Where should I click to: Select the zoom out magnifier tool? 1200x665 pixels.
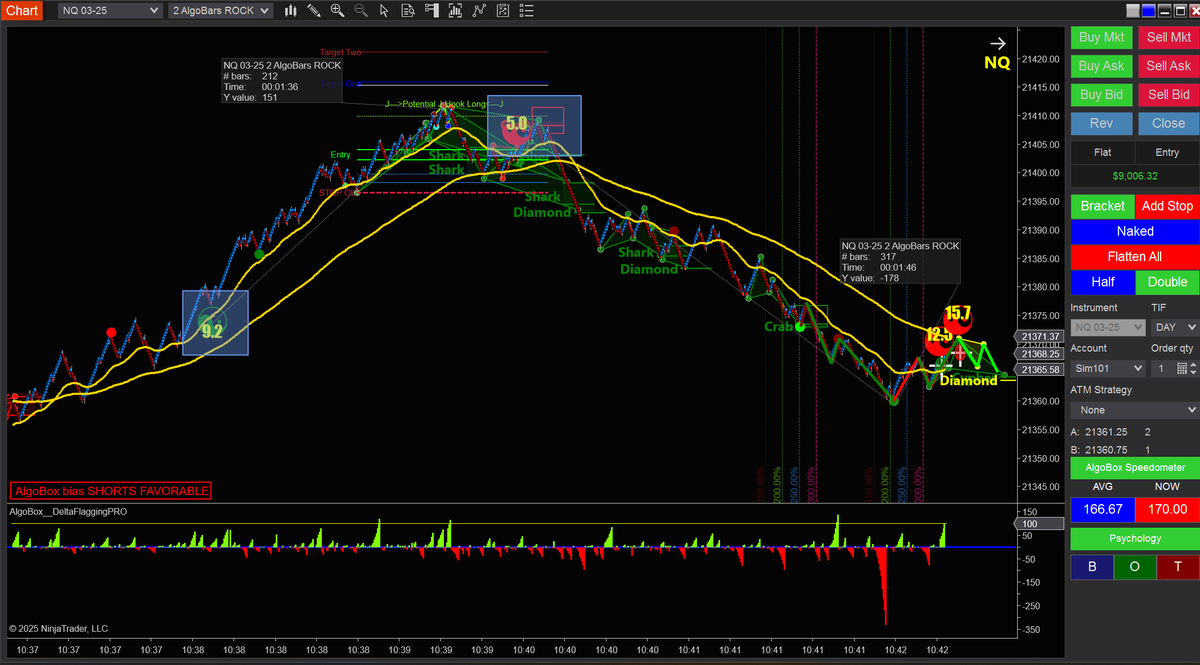coord(360,11)
